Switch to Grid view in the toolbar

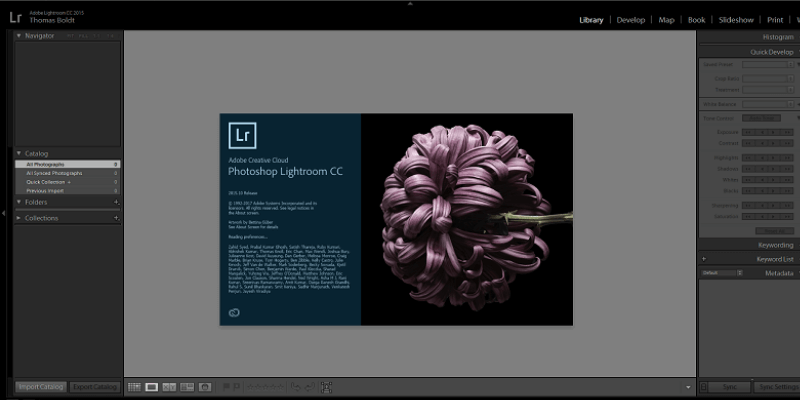[x=134, y=387]
